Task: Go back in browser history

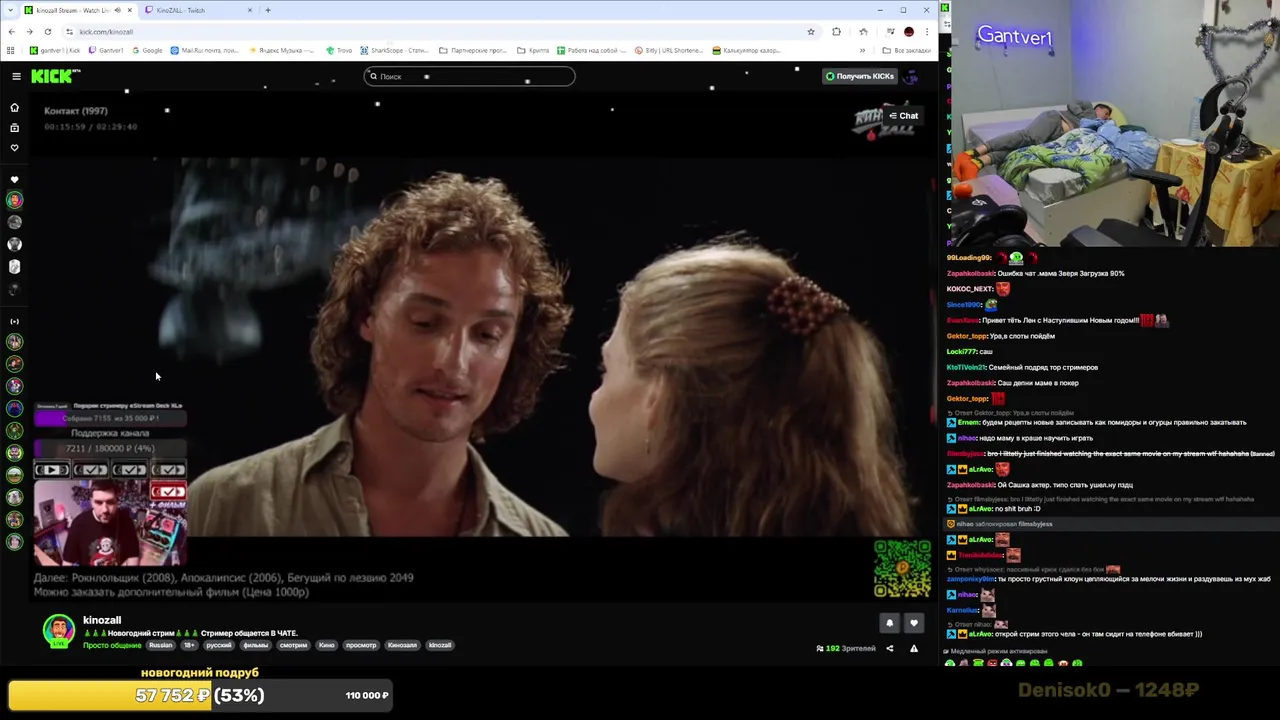Action: pyautogui.click(x=11, y=31)
